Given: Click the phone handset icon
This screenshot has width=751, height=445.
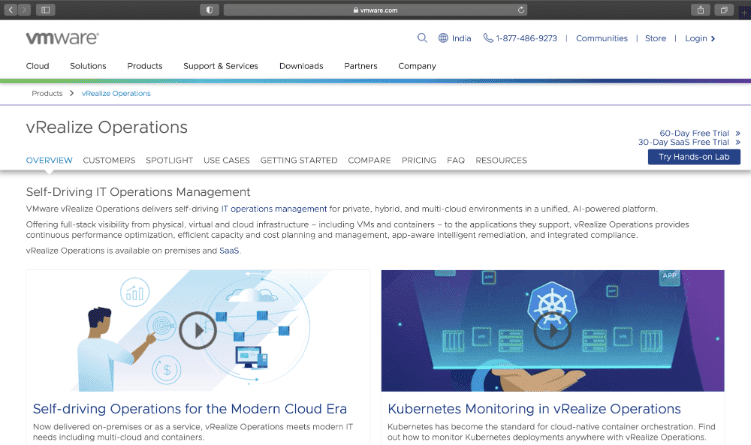Looking at the screenshot, I should pos(488,38).
